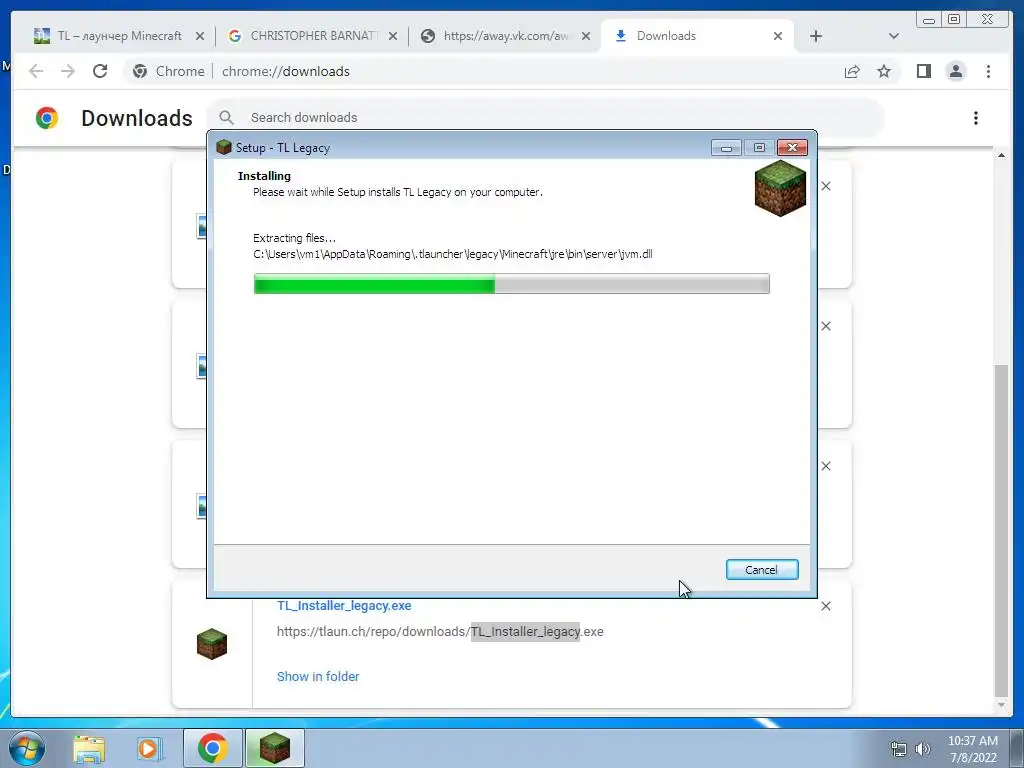Open the network status tray icon
Viewport: 1024px width, 768px height.
pos(899,749)
